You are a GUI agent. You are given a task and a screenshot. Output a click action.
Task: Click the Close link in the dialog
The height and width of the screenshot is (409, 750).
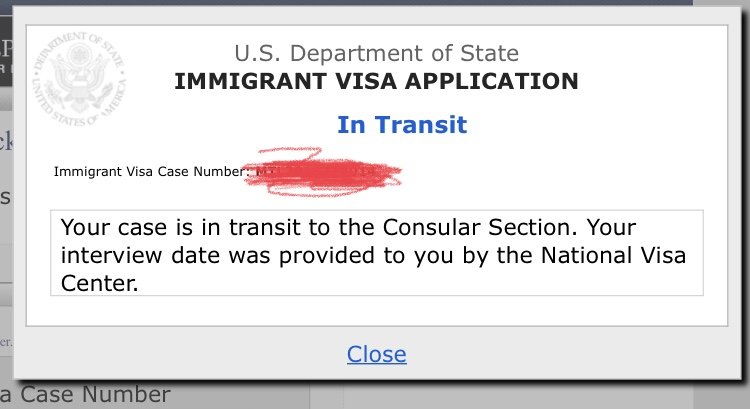click(x=376, y=354)
